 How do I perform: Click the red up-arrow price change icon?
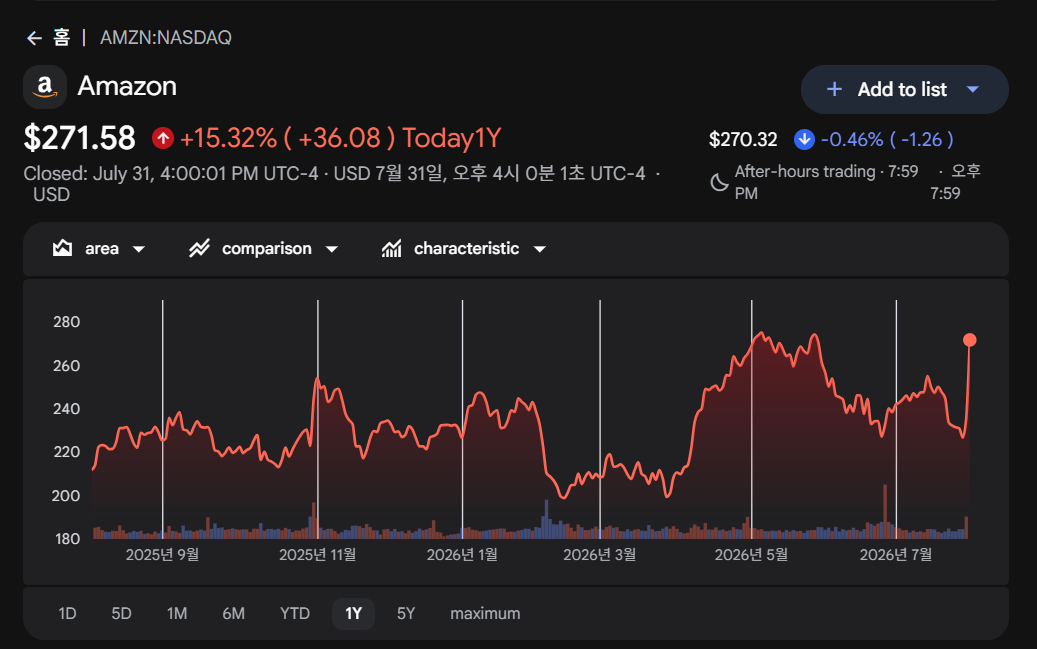(163, 138)
